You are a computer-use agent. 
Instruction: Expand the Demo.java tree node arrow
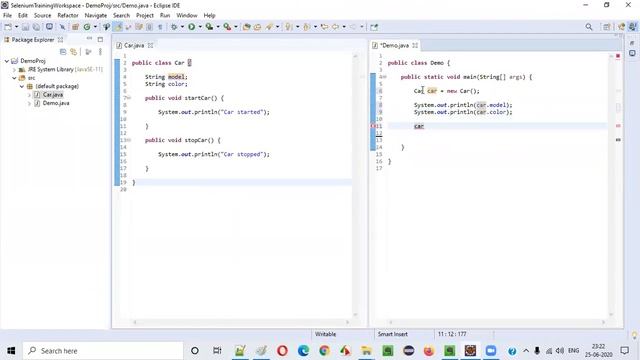[x=29, y=103]
